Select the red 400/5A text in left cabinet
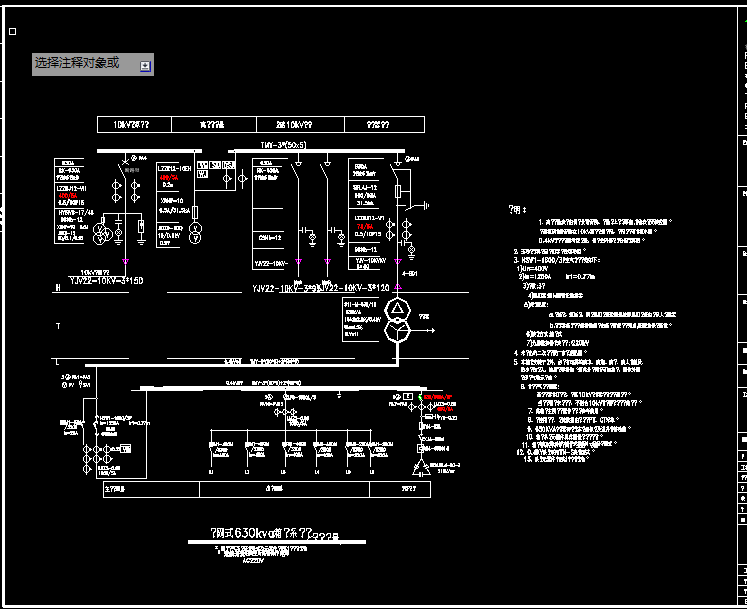The image size is (747, 609). click(x=68, y=196)
